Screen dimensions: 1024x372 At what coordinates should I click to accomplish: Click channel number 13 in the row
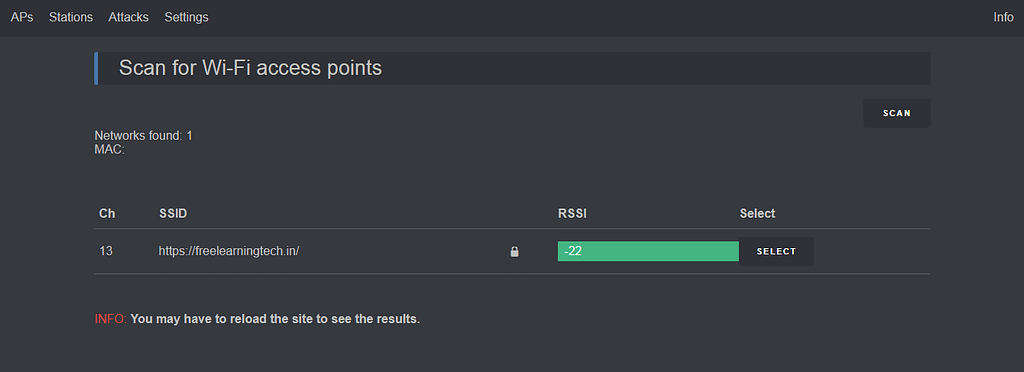(x=106, y=251)
